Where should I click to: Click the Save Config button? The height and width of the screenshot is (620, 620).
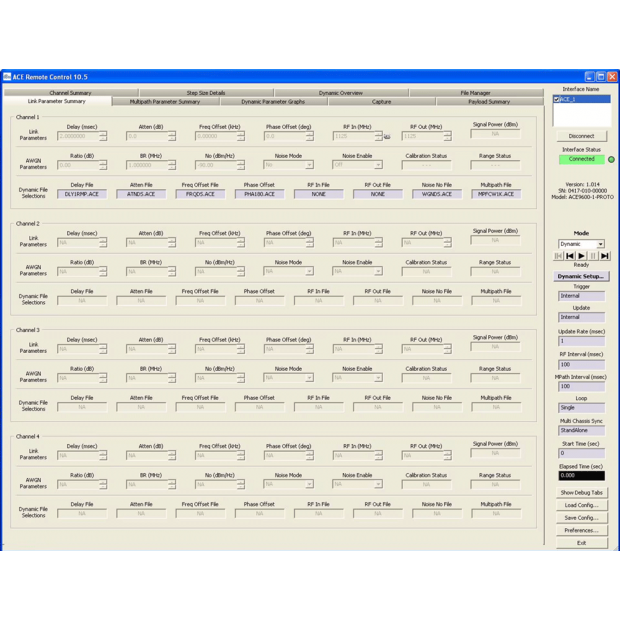pyautogui.click(x=581, y=518)
